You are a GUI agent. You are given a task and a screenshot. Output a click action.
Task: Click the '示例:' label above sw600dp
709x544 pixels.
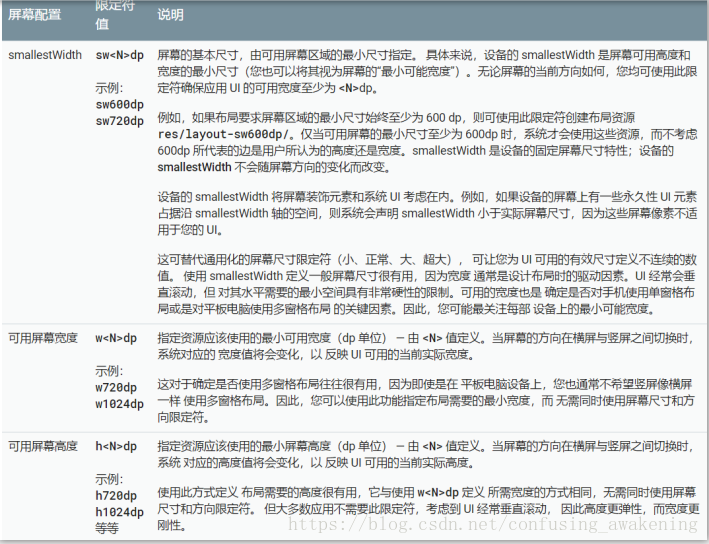tap(109, 88)
